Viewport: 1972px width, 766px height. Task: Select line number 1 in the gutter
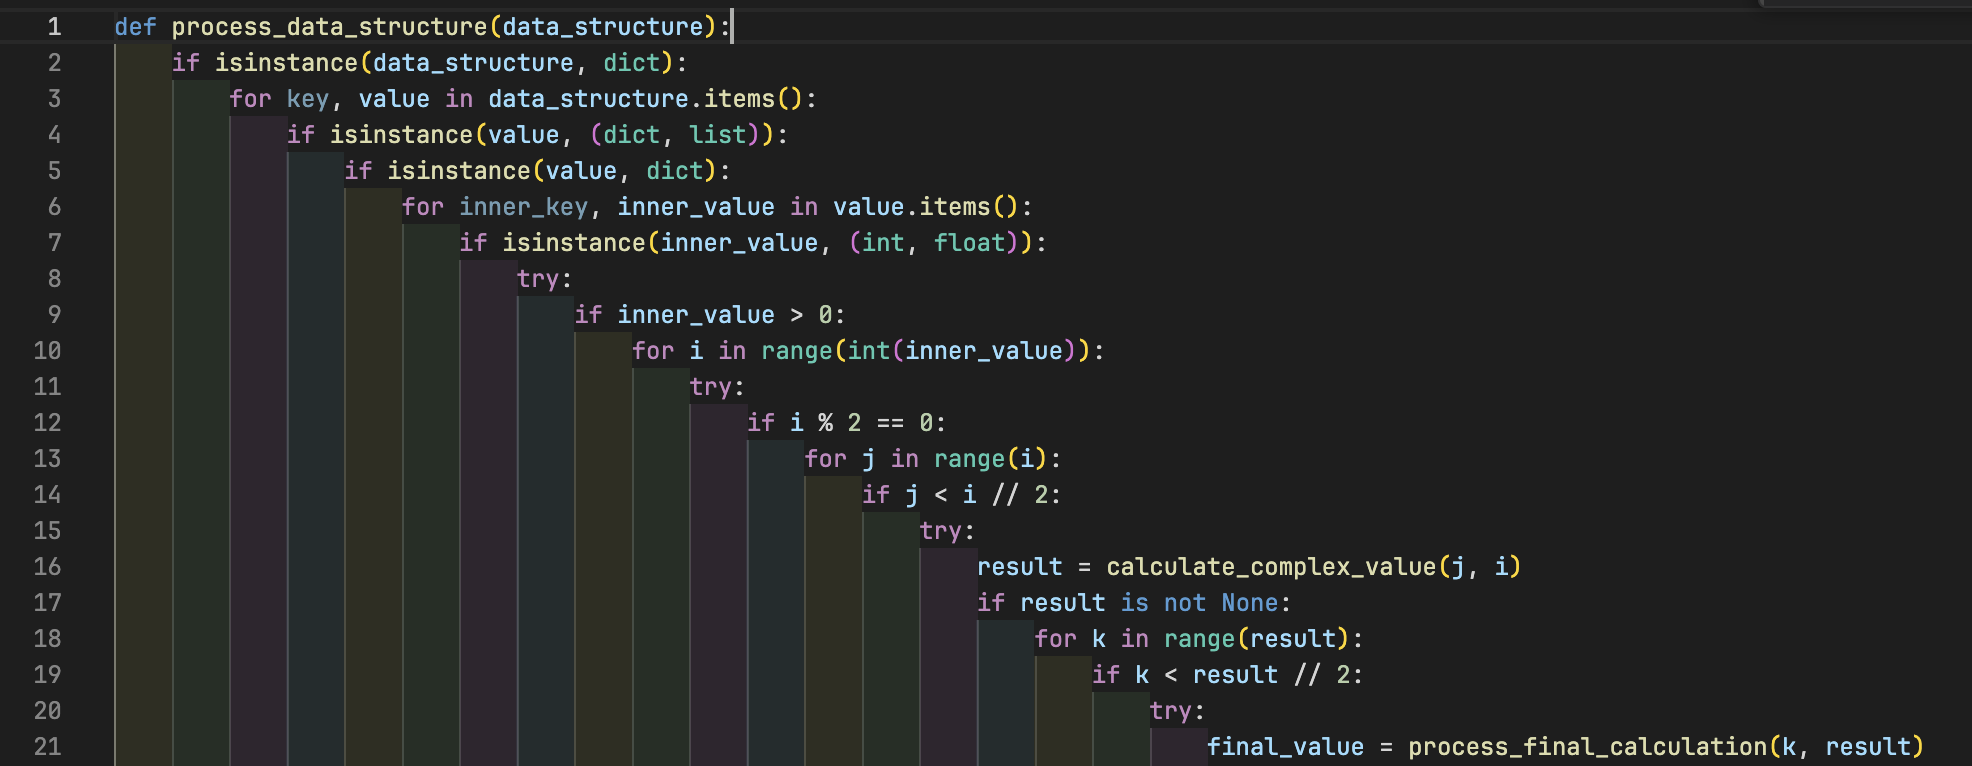54,27
